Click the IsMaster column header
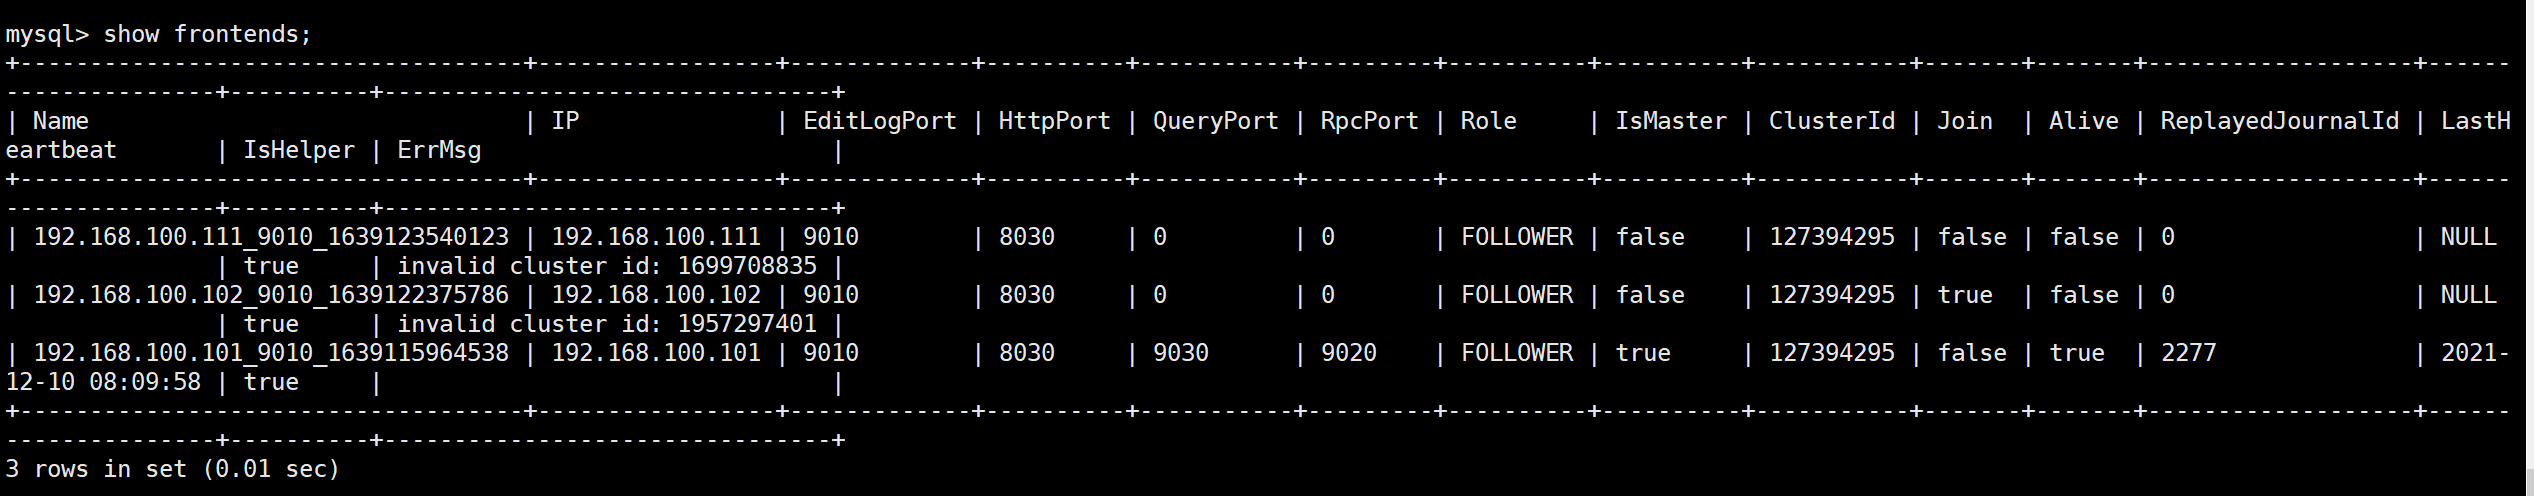Image resolution: width=2534 pixels, height=496 pixels. 1671,122
